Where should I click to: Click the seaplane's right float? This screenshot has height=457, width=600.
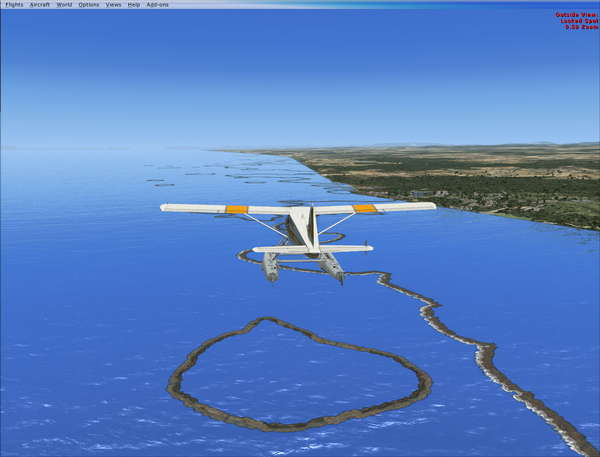pyautogui.click(x=331, y=266)
